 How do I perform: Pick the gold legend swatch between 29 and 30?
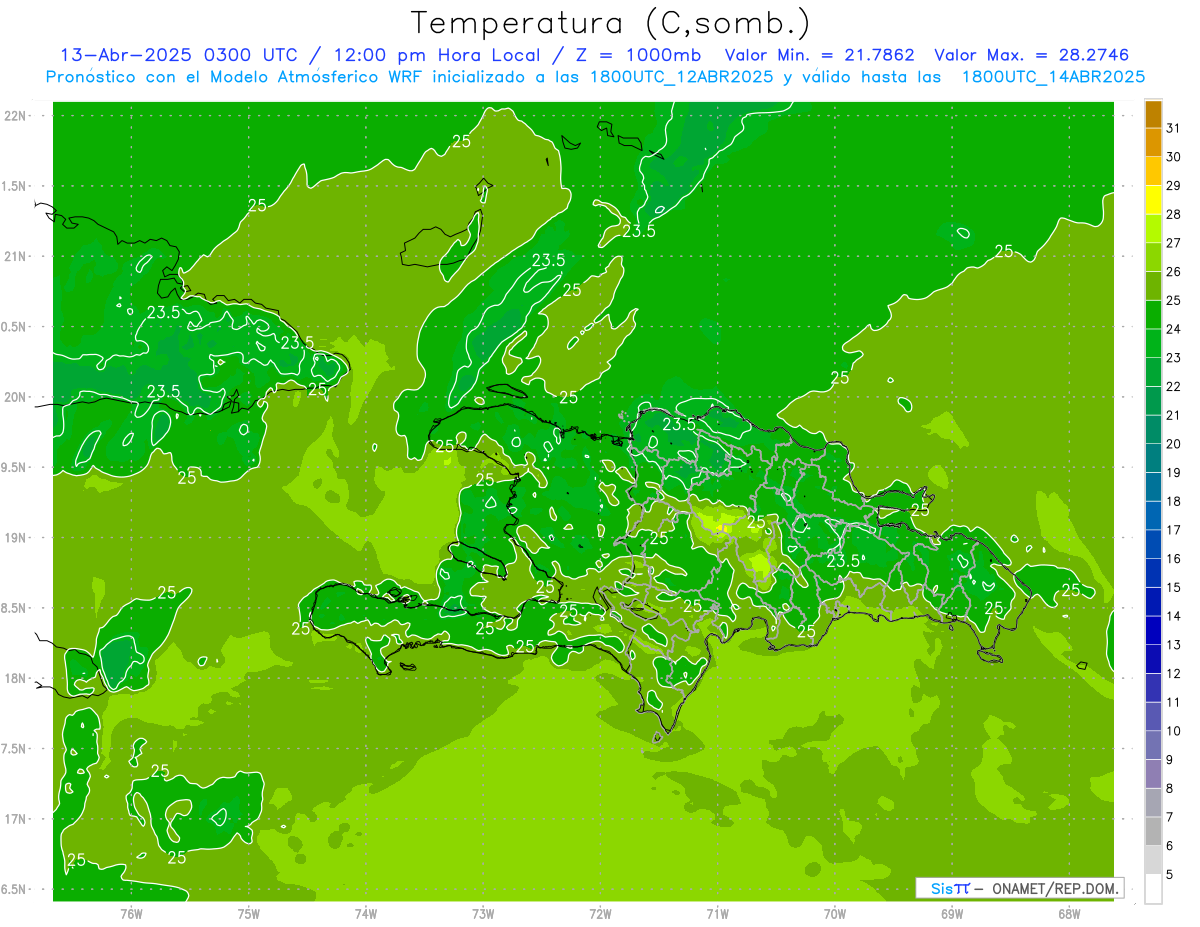pyautogui.click(x=1153, y=171)
